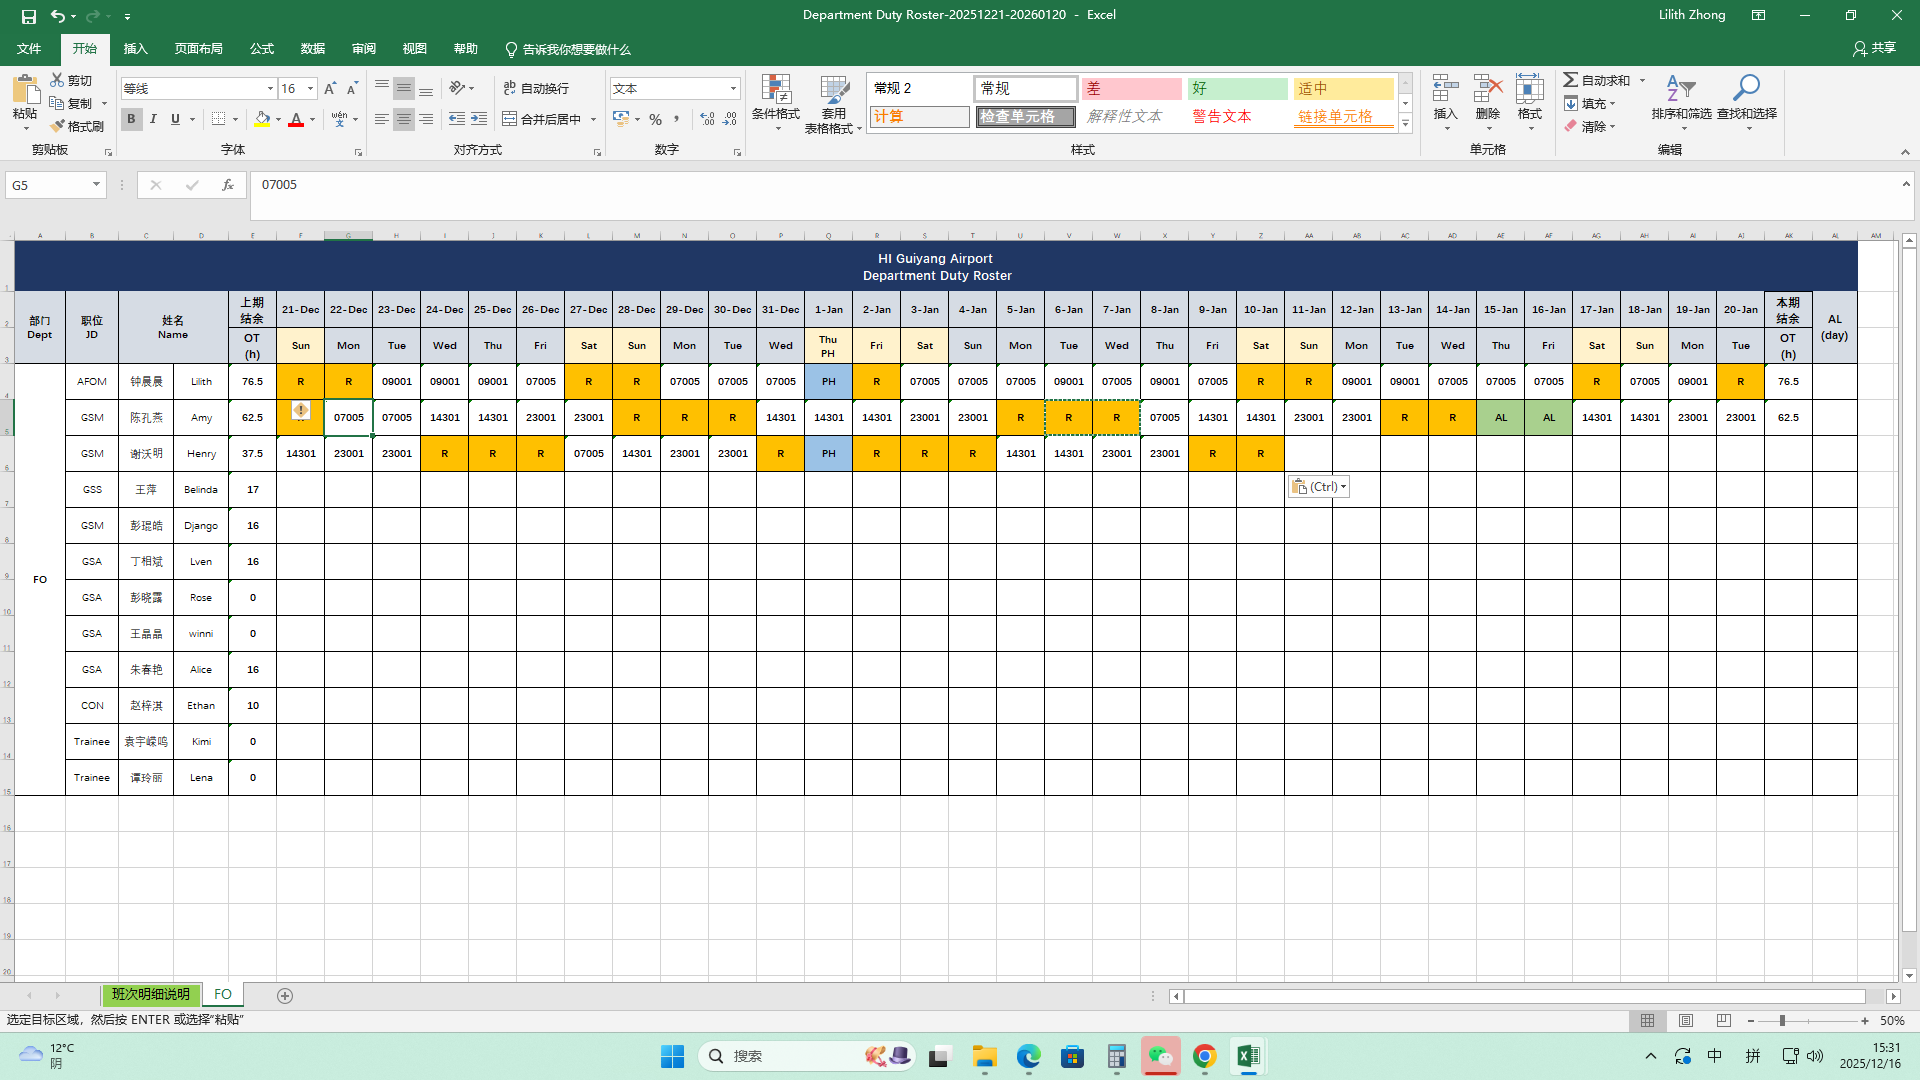
Task: Toggle Wrap Text option
Action: pyautogui.click(x=536, y=88)
